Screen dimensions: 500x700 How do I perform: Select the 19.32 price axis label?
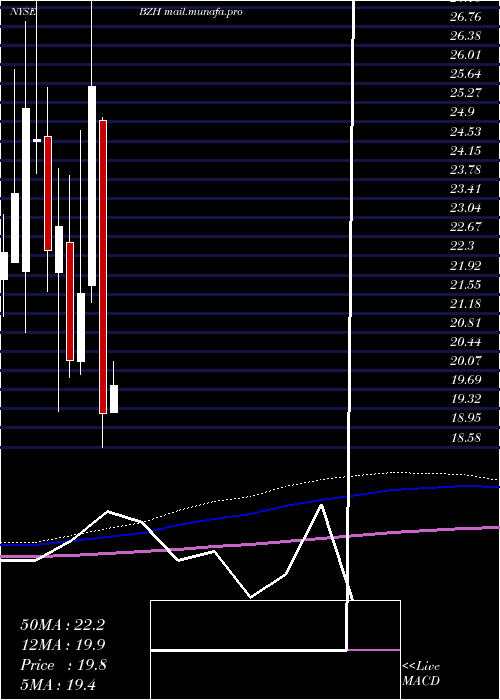point(465,399)
